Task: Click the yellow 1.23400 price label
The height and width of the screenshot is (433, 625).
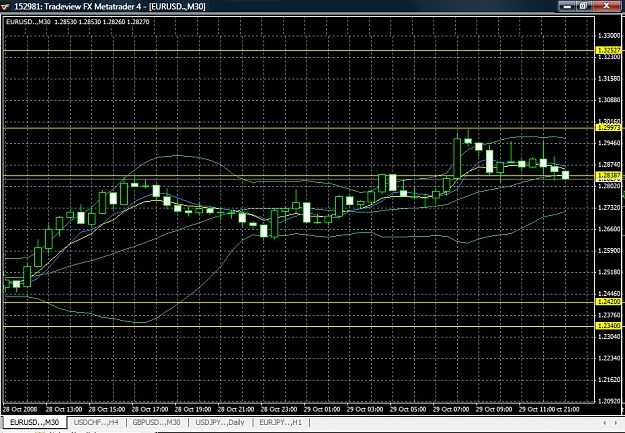Action: pos(609,326)
